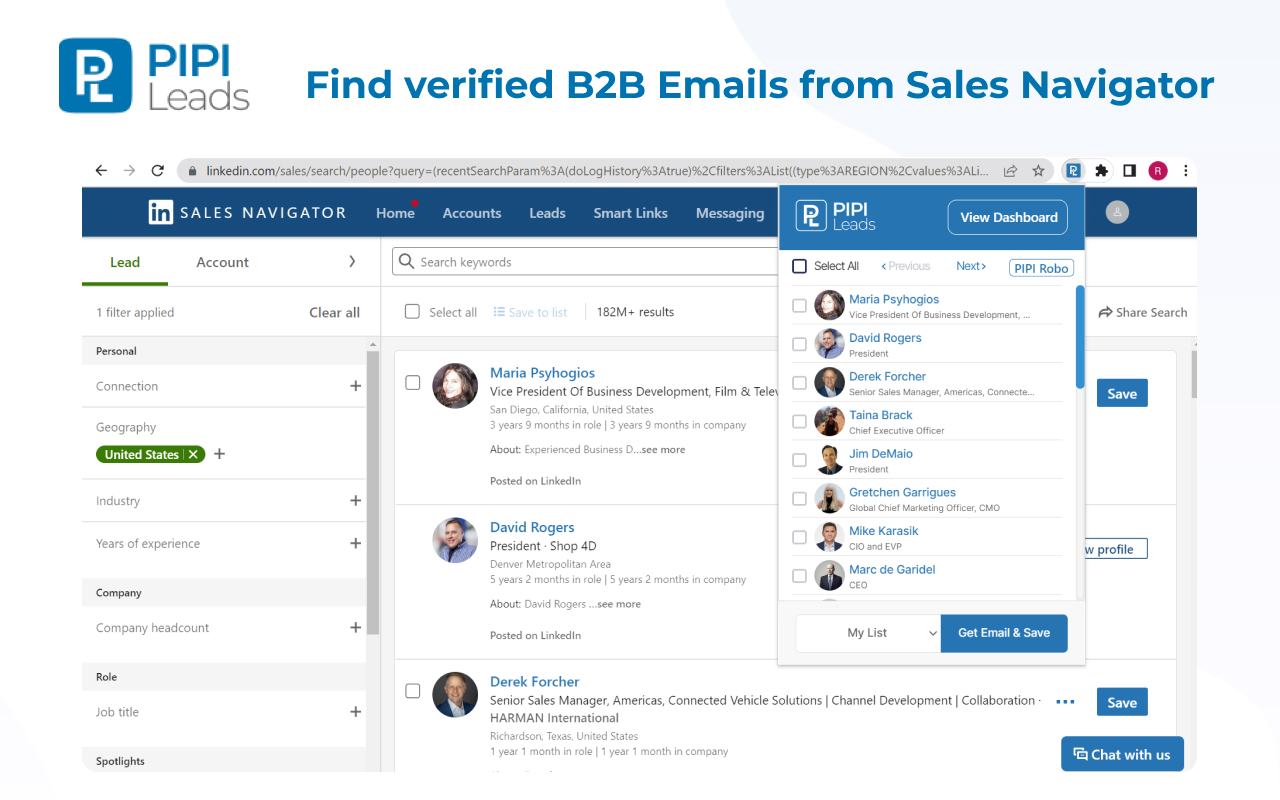Bookmark the page using the star icon
Image resolution: width=1280 pixels, height=800 pixels.
(x=1038, y=170)
